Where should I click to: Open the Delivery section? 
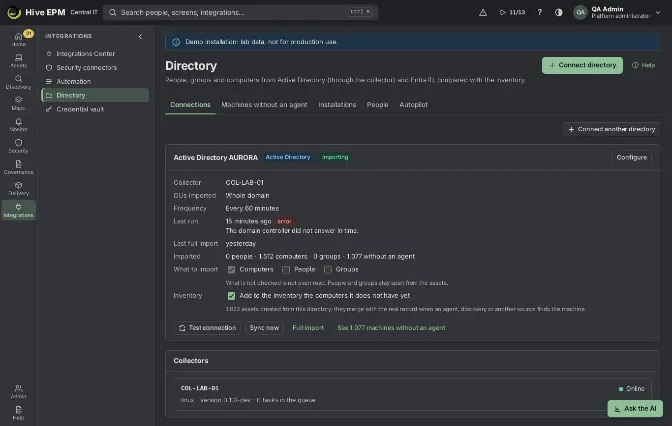tap(18, 188)
